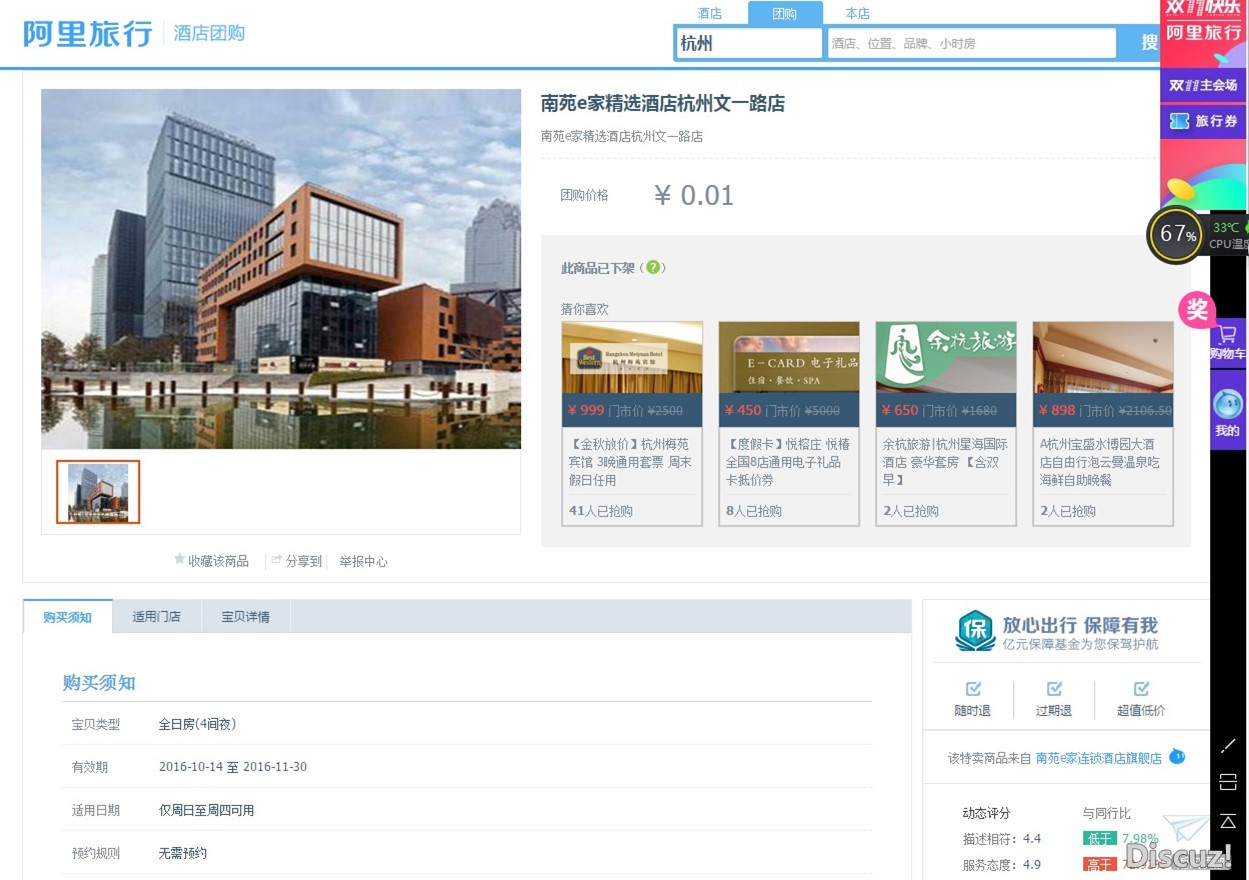Click the 无需预约 value
The height and width of the screenshot is (880, 1249).
click(183, 853)
